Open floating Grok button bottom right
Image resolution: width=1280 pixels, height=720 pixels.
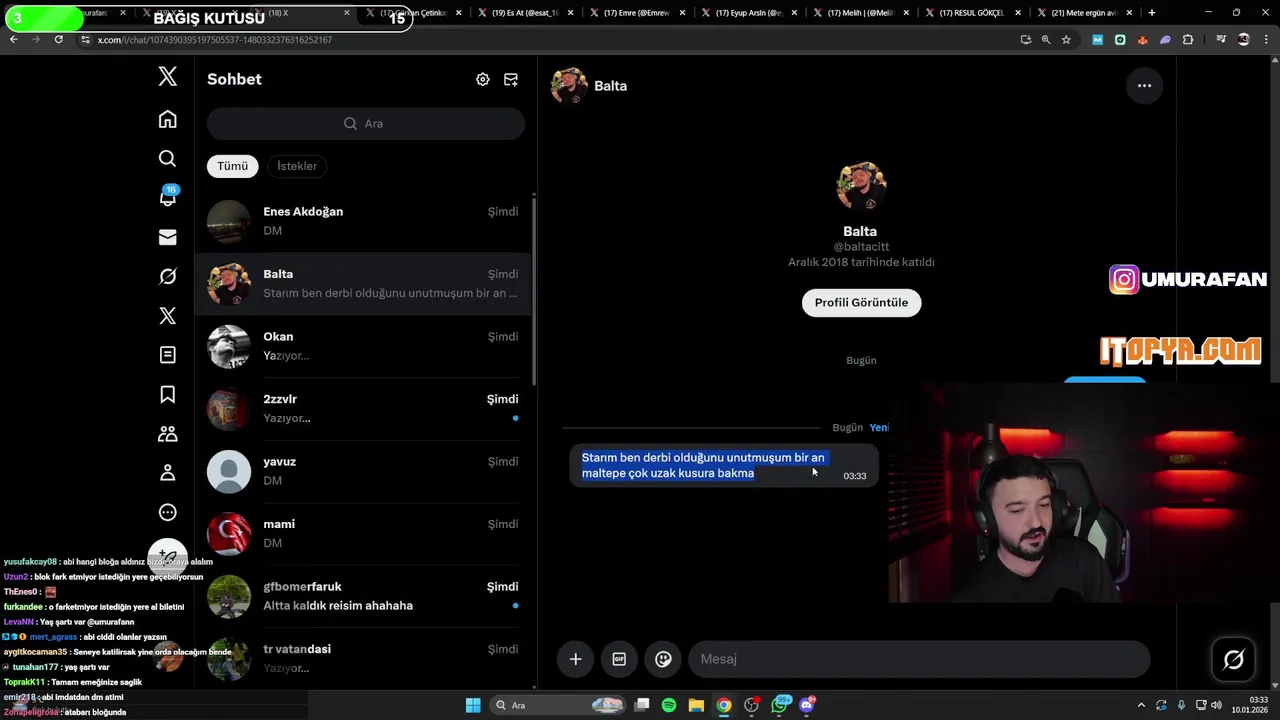pyautogui.click(x=1233, y=659)
